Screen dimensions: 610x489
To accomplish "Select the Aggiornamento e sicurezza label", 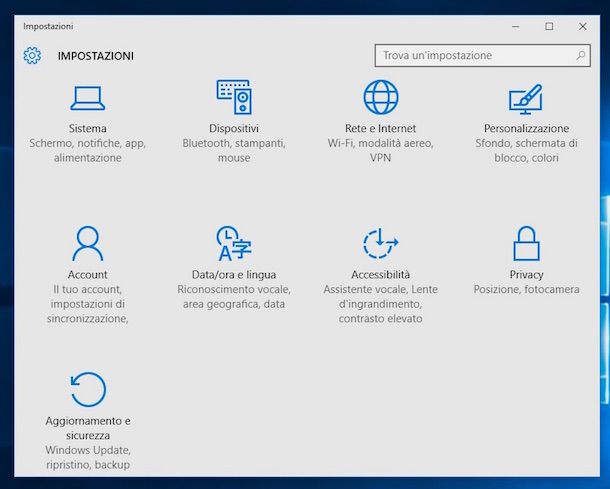I will point(88,428).
